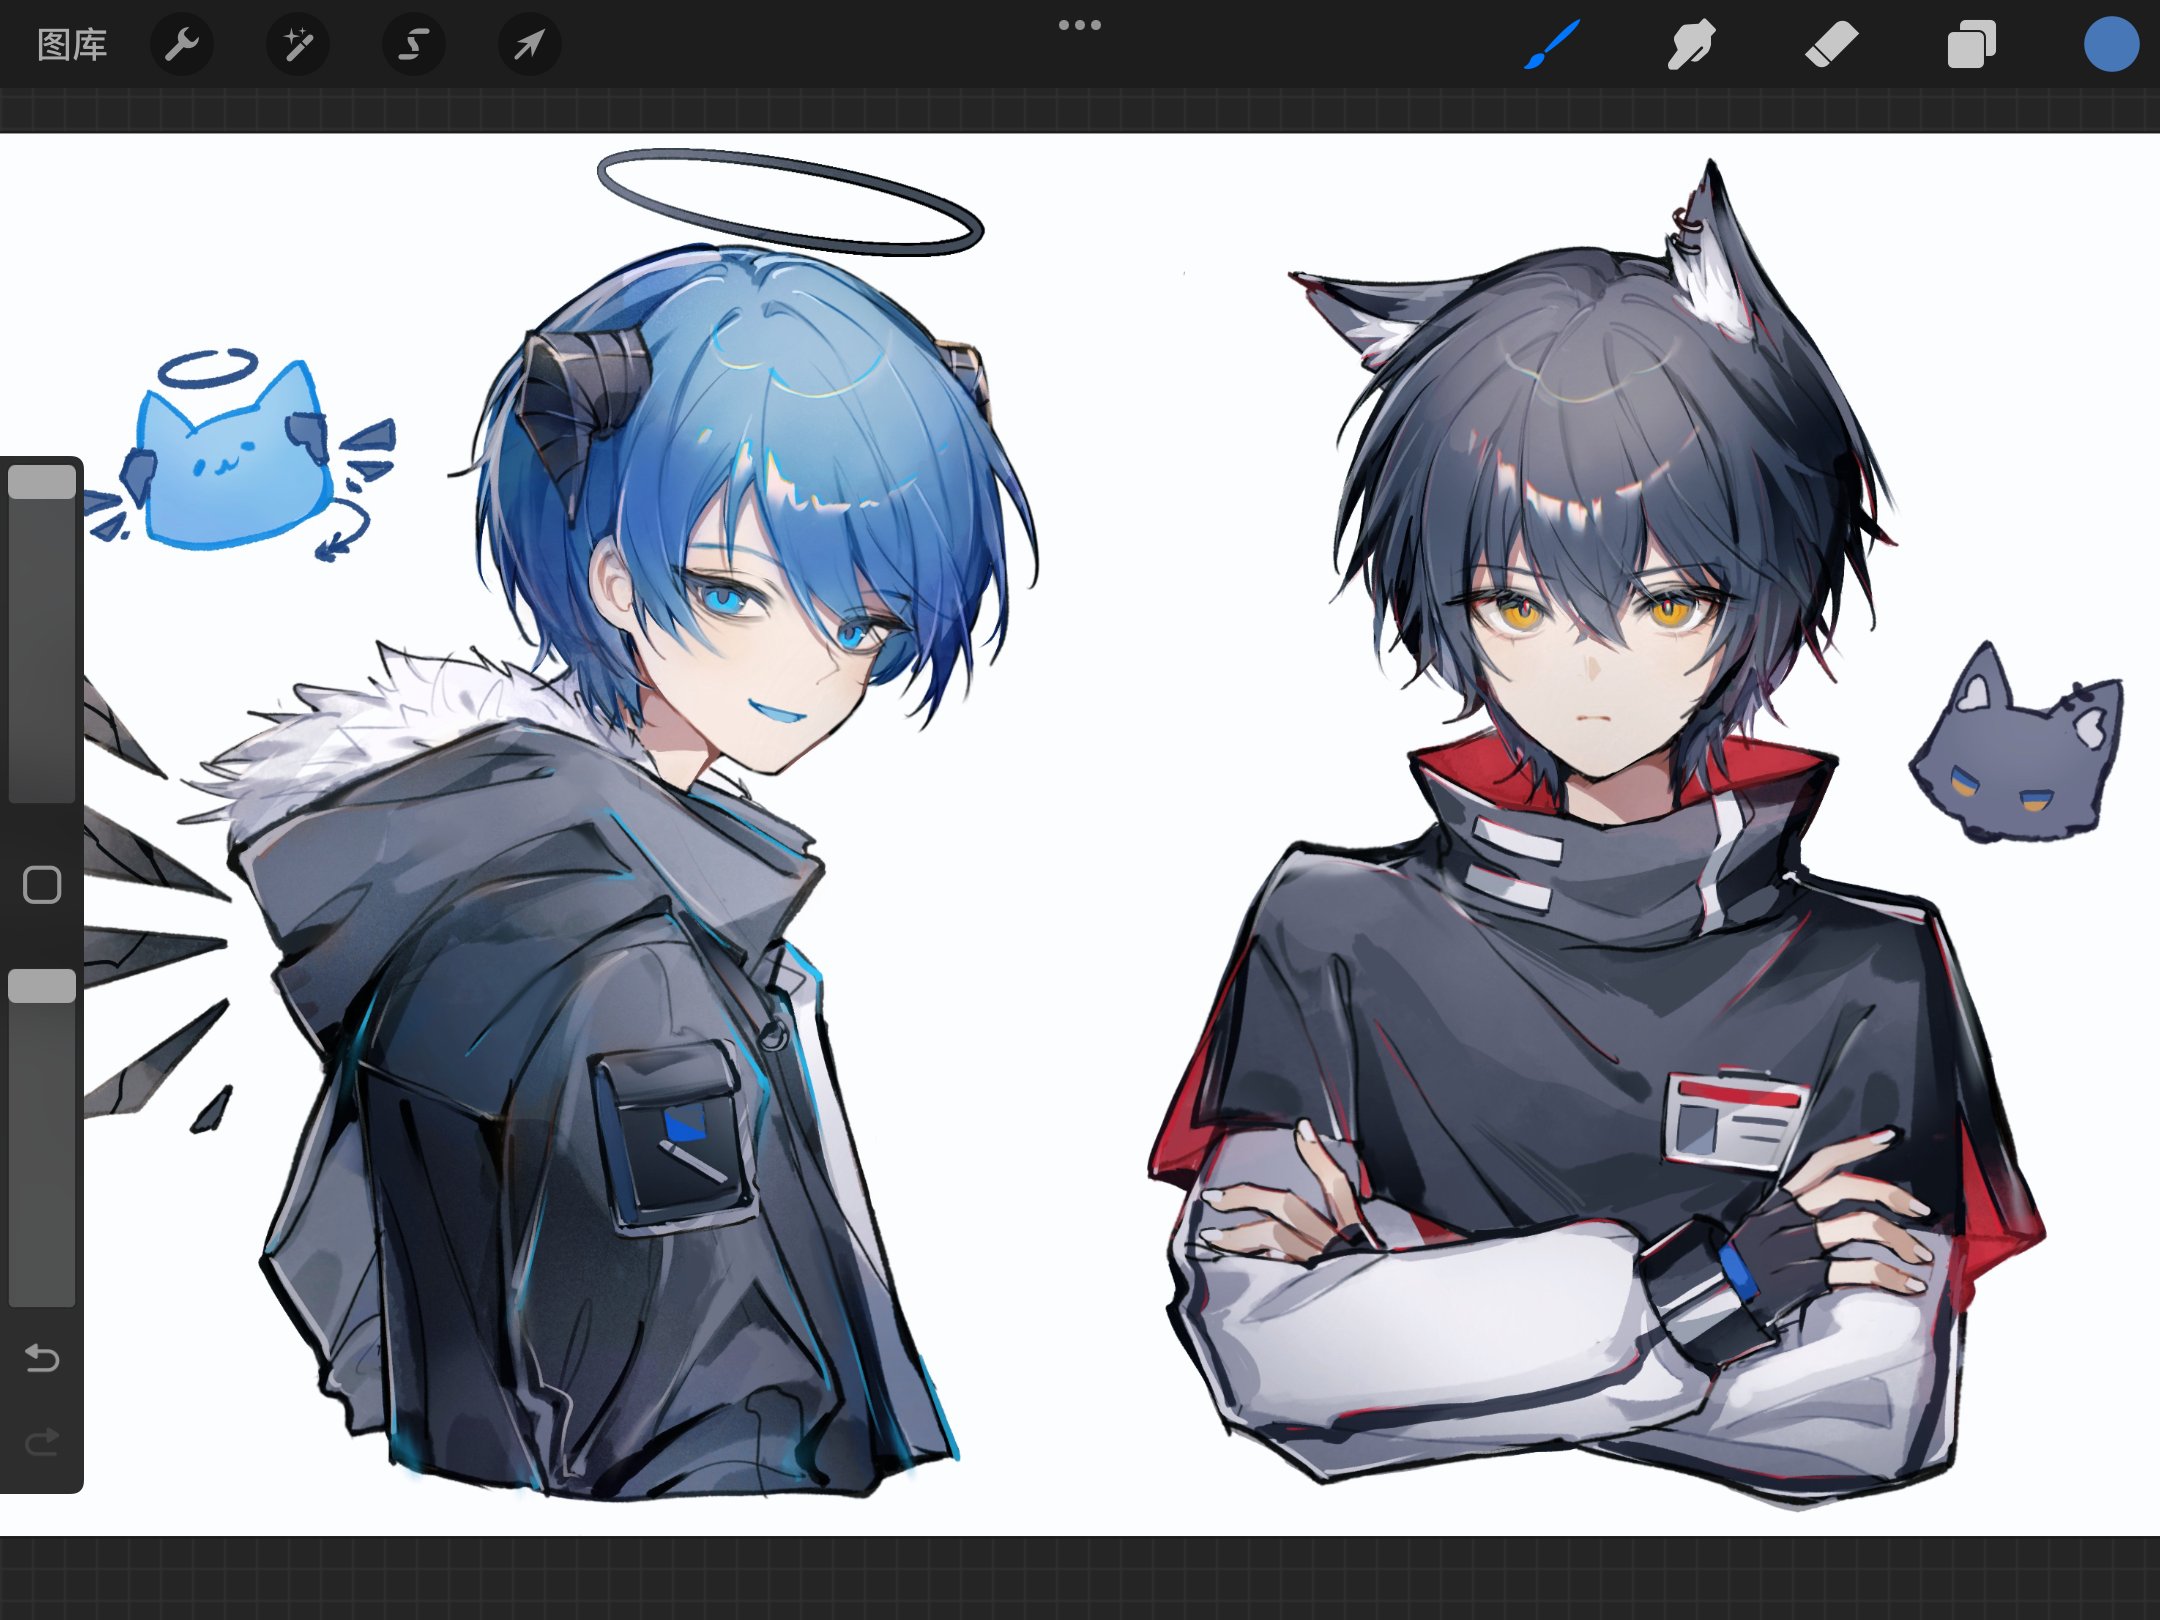Open the Actions wrench menu
Screen dimensions: 2160x1620
pyautogui.click(x=182, y=45)
